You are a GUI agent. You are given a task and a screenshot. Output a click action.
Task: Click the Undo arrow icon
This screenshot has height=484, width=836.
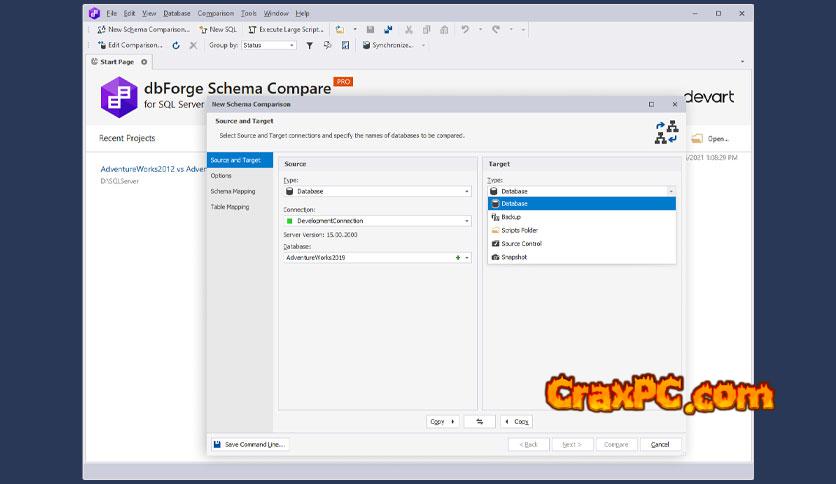pos(465,30)
